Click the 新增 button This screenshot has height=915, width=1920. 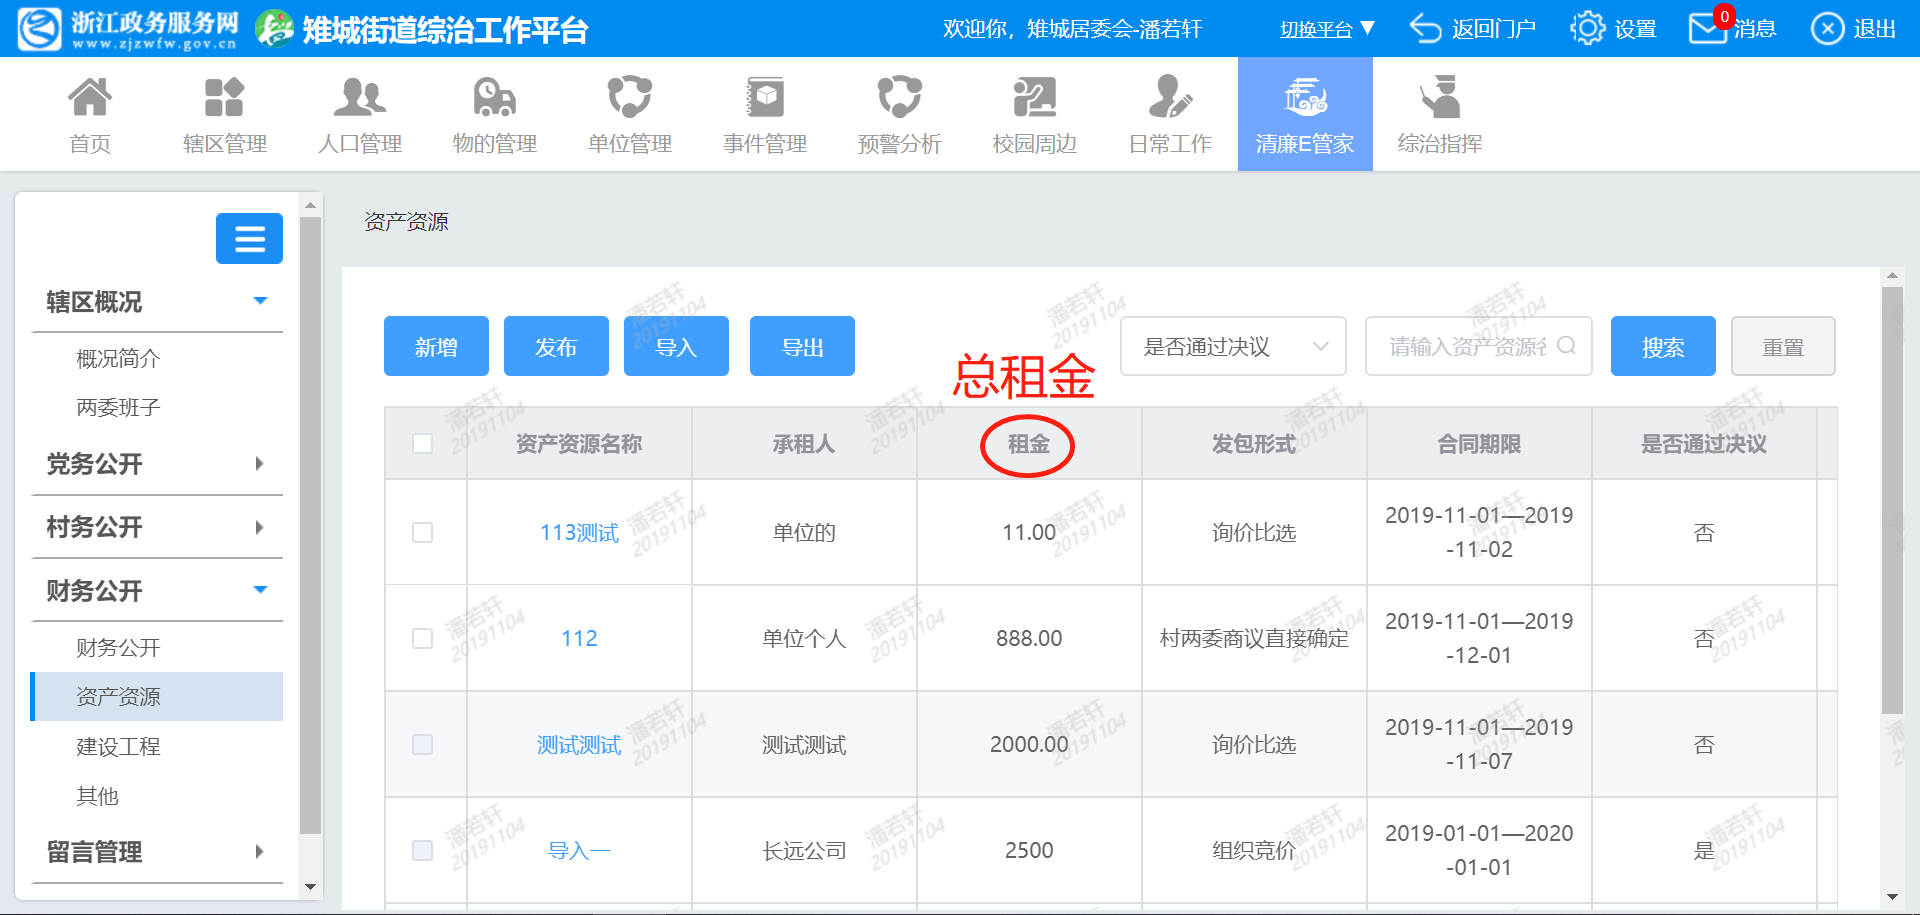436,347
